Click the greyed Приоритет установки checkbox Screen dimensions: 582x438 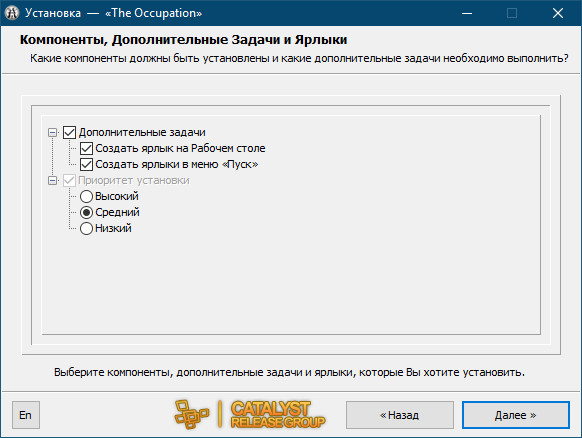69,181
